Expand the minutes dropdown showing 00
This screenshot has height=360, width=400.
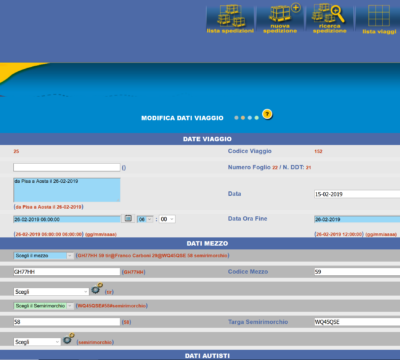point(167,219)
